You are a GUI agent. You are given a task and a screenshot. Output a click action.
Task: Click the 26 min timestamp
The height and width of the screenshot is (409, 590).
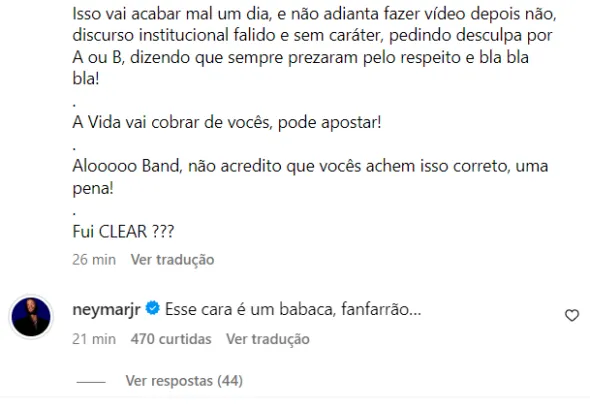coord(94,260)
